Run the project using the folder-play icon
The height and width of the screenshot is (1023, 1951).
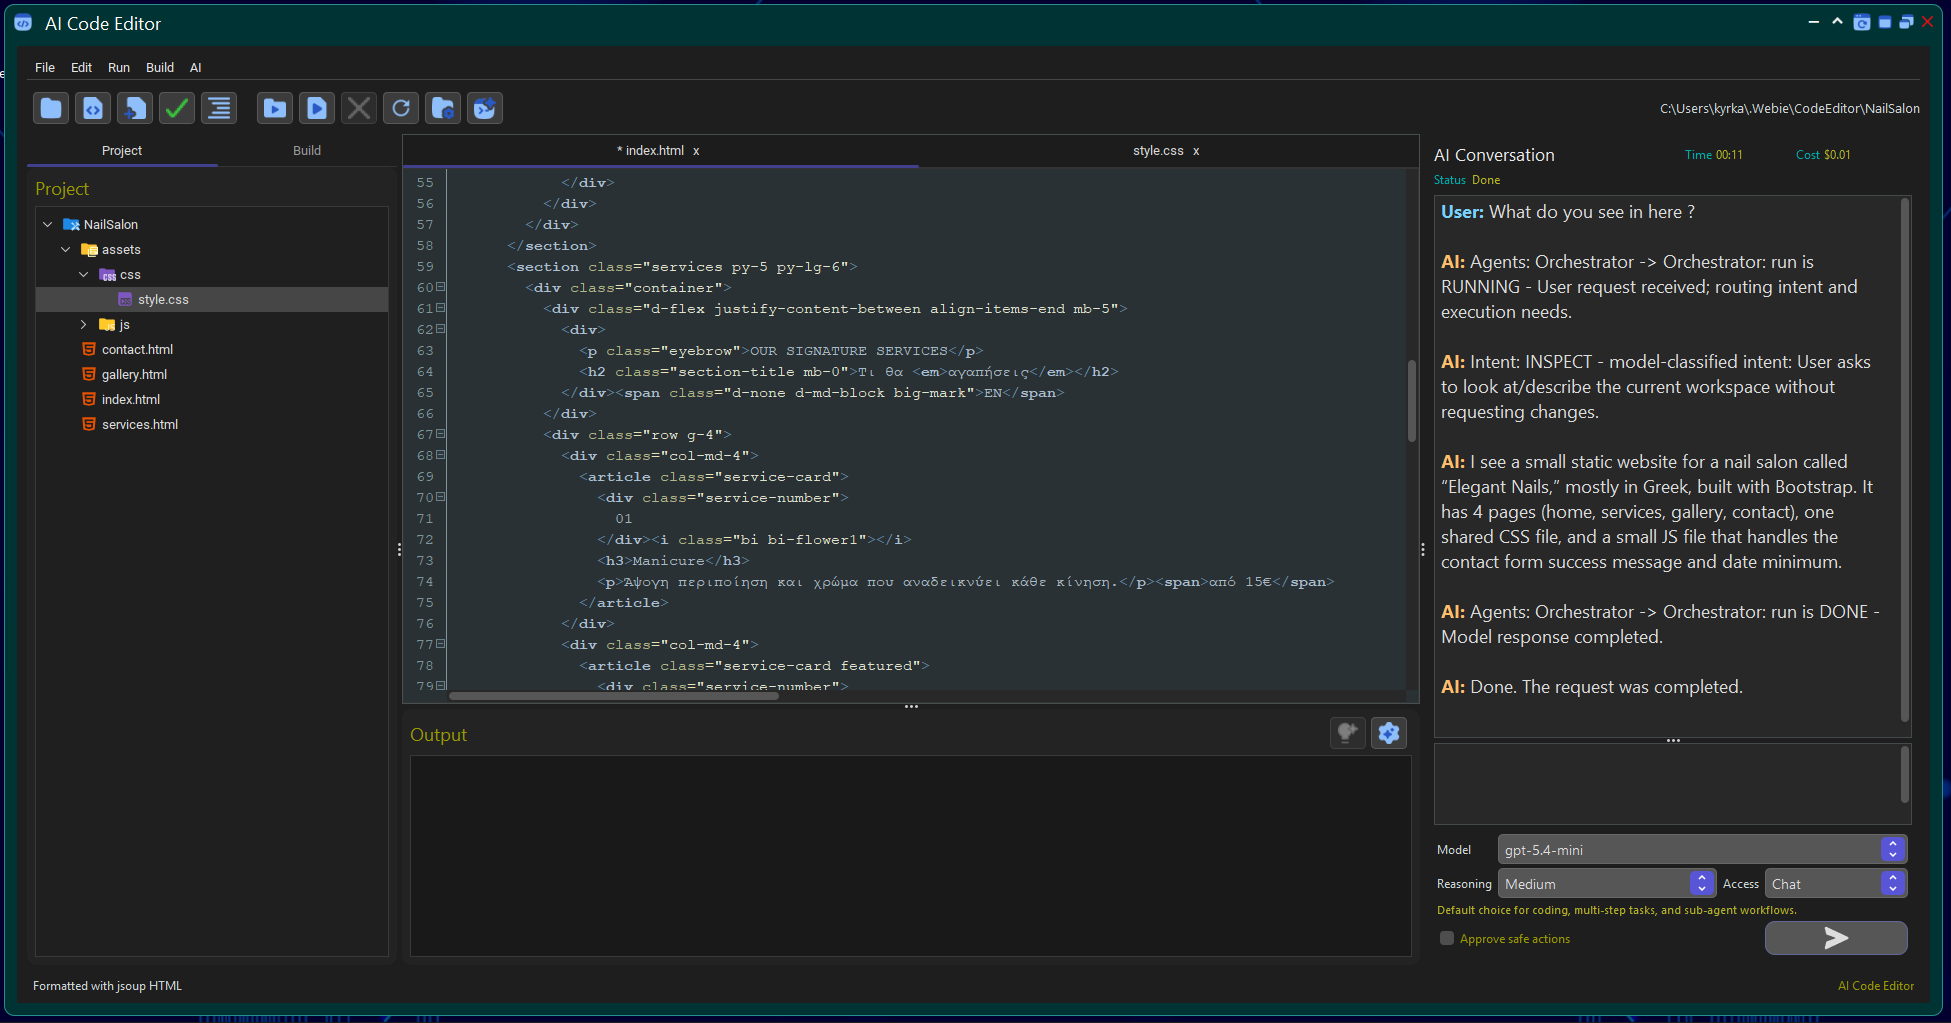[x=275, y=108]
